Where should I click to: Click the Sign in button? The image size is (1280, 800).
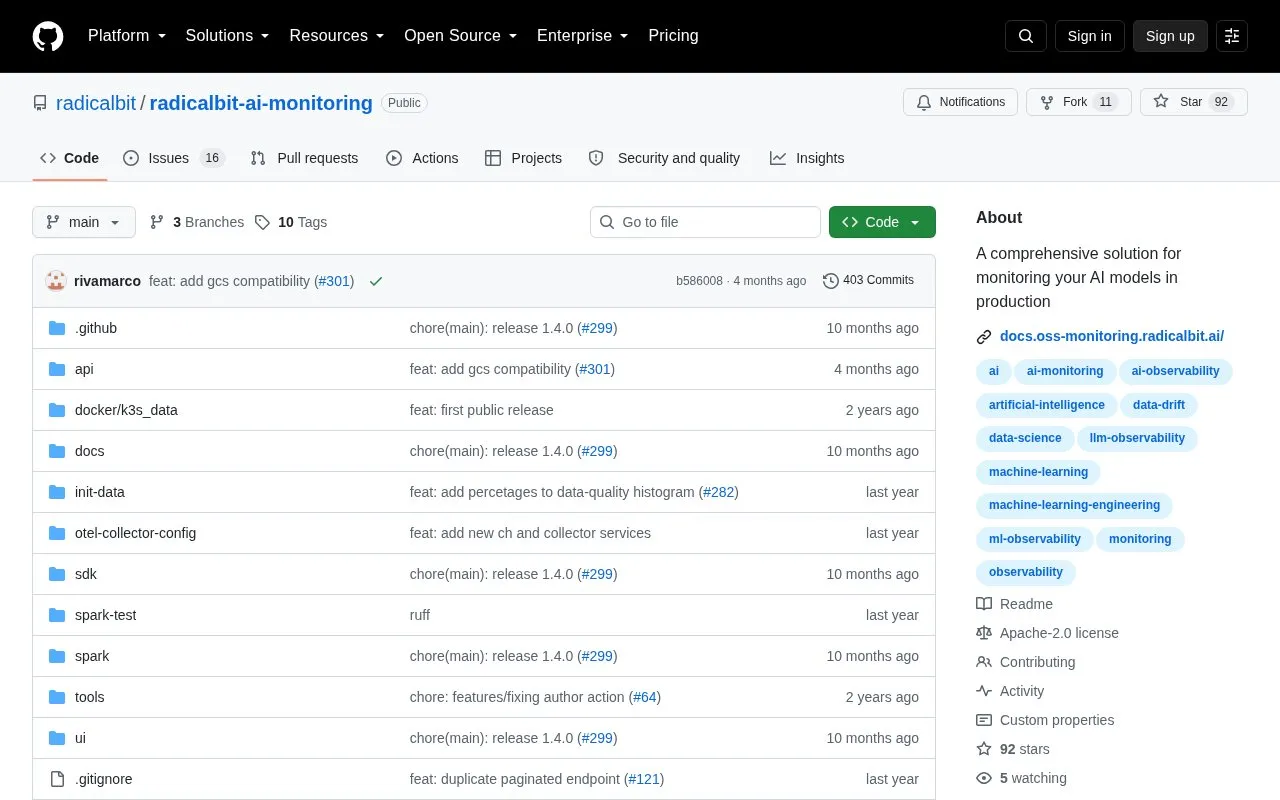click(x=1089, y=36)
